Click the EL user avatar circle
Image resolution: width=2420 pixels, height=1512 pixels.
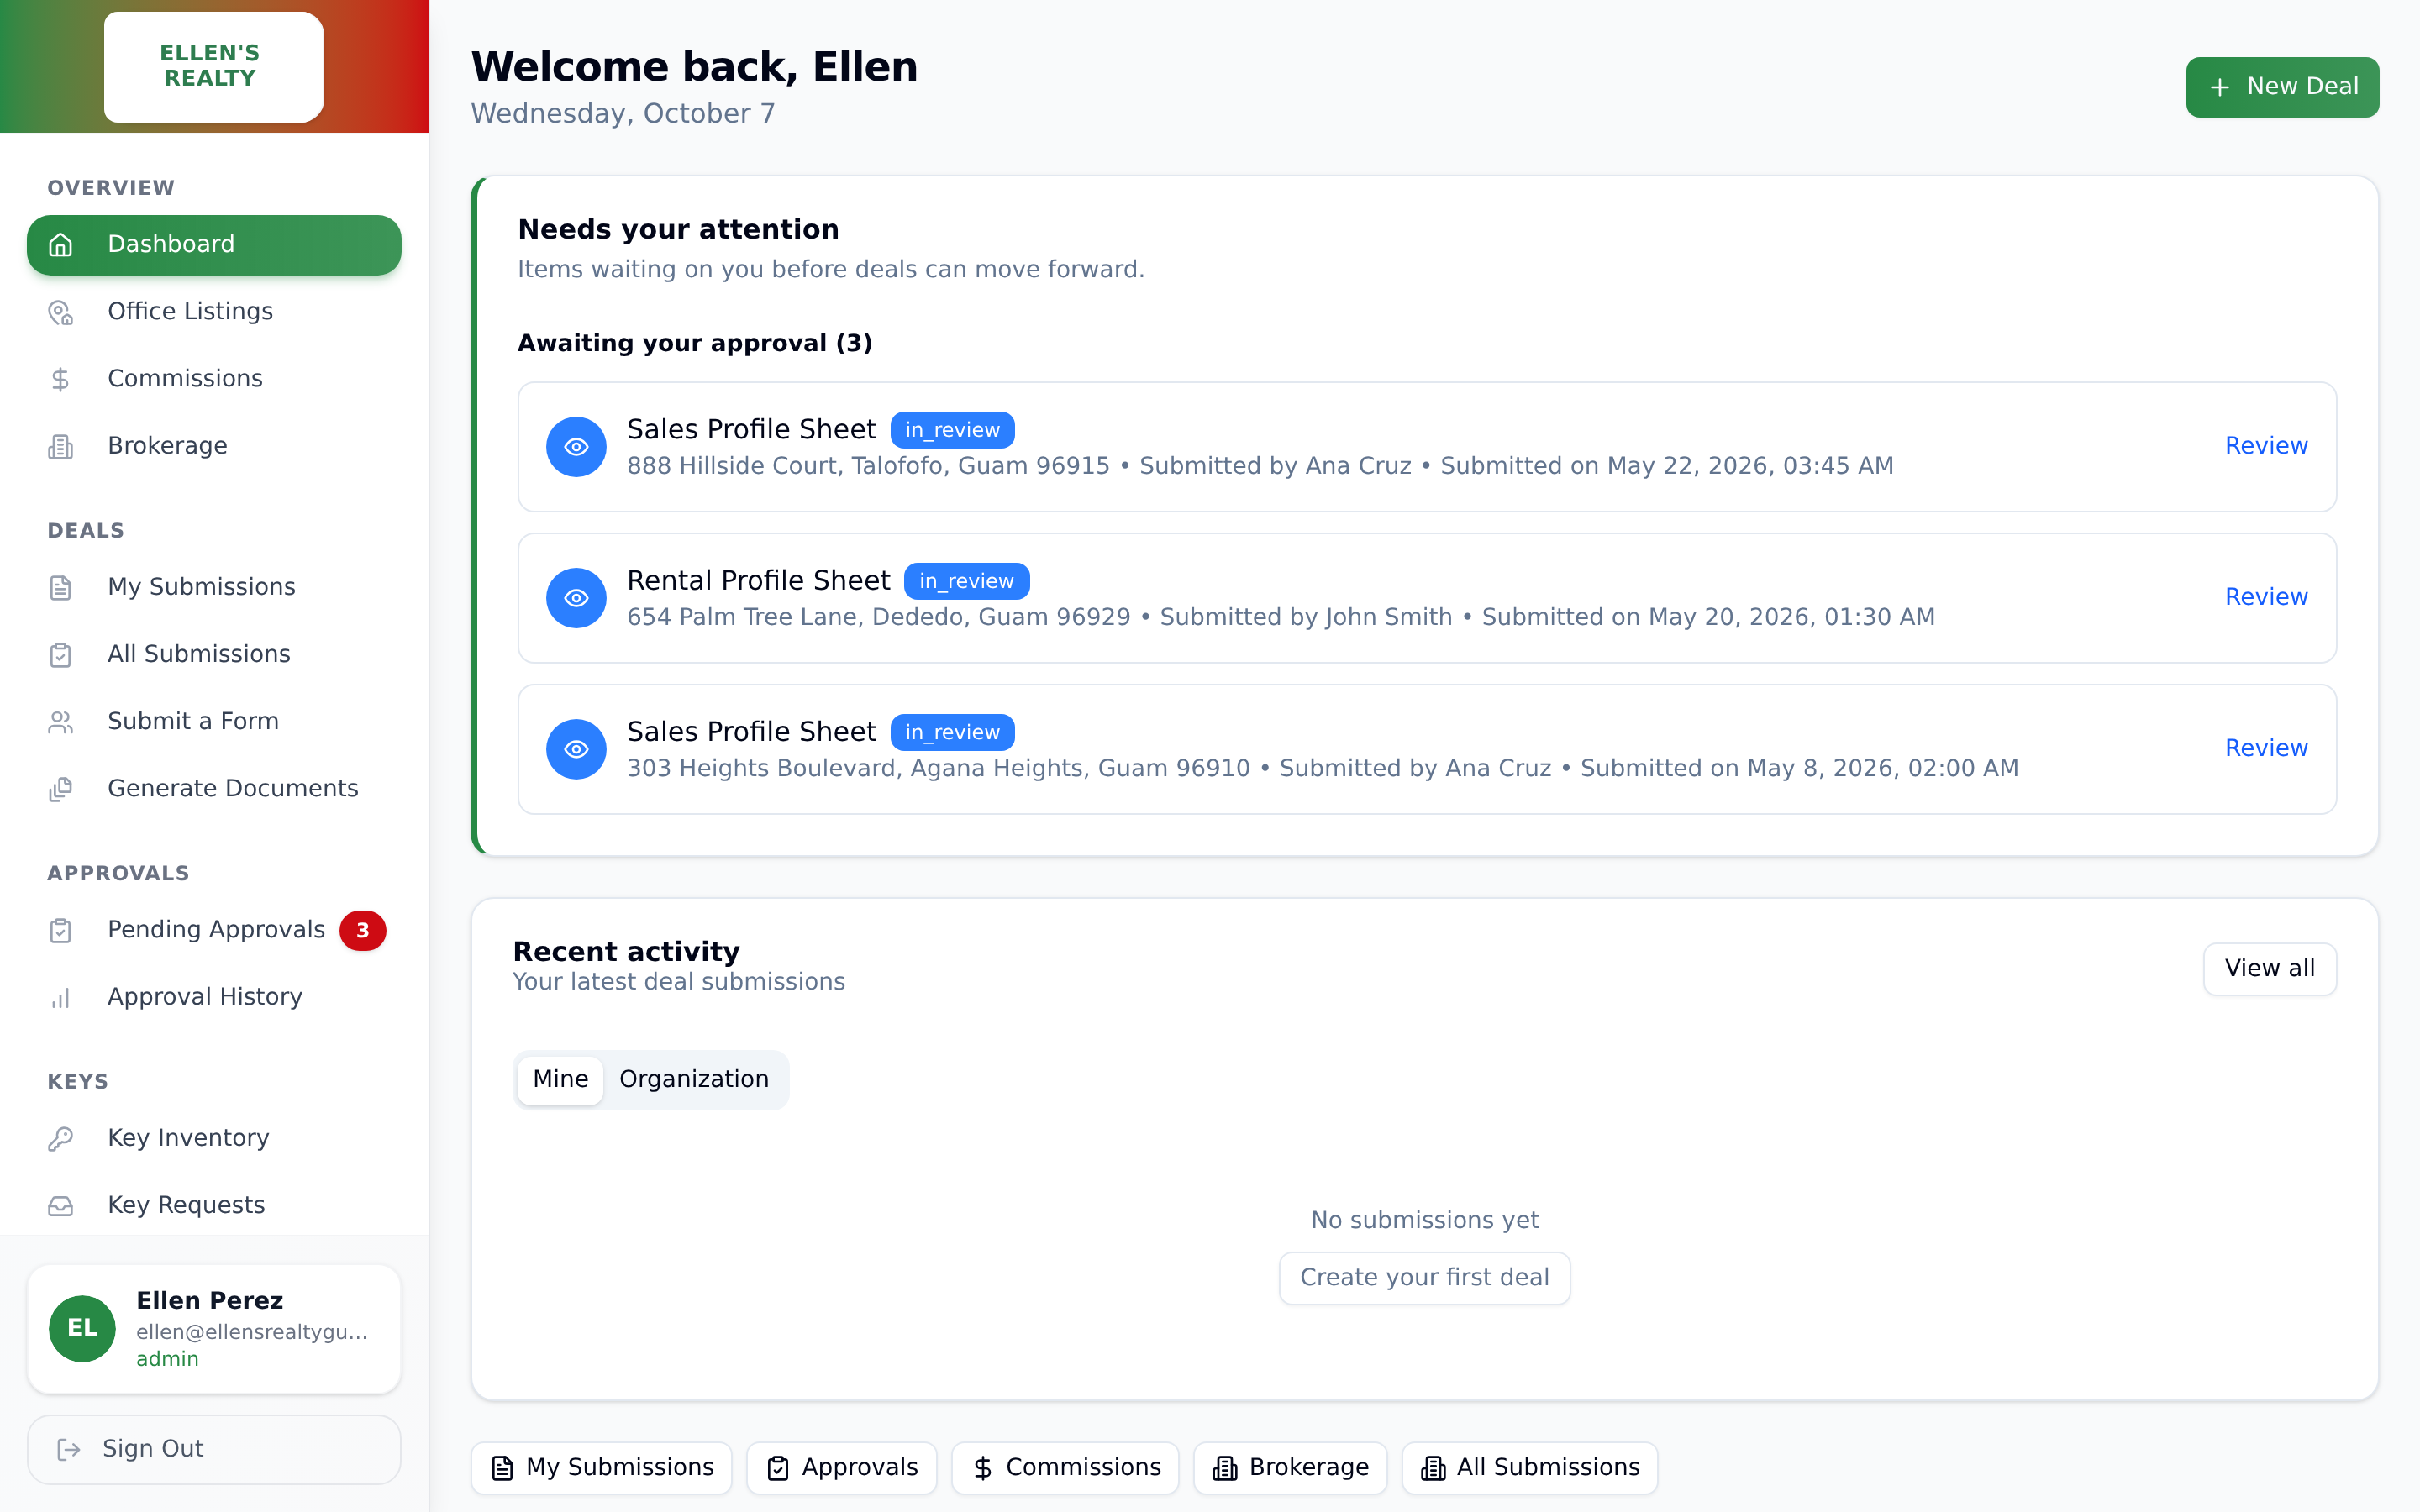pyautogui.click(x=82, y=1328)
